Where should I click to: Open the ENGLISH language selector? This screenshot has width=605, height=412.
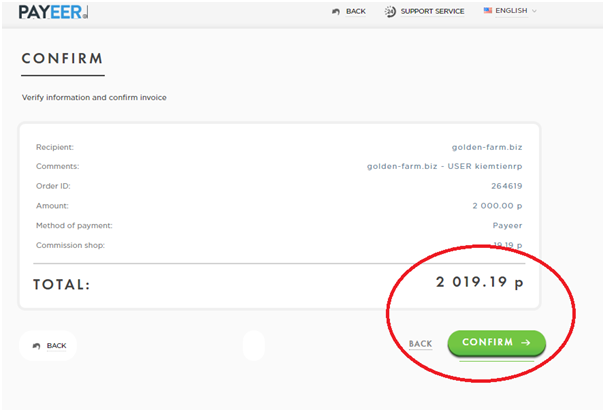(x=510, y=11)
